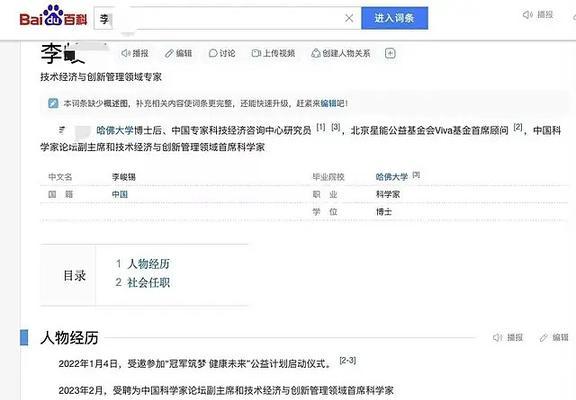Jump to 人物经历 in the catalog
The image size is (576, 400).
[148, 264]
